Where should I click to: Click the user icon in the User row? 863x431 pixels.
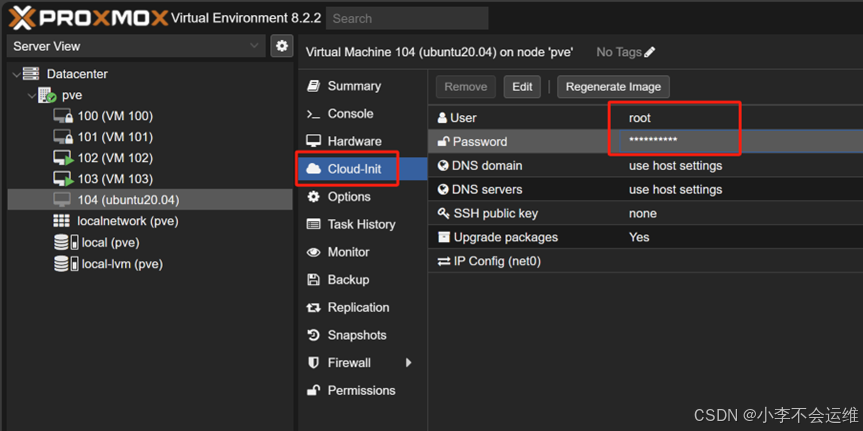(442, 118)
